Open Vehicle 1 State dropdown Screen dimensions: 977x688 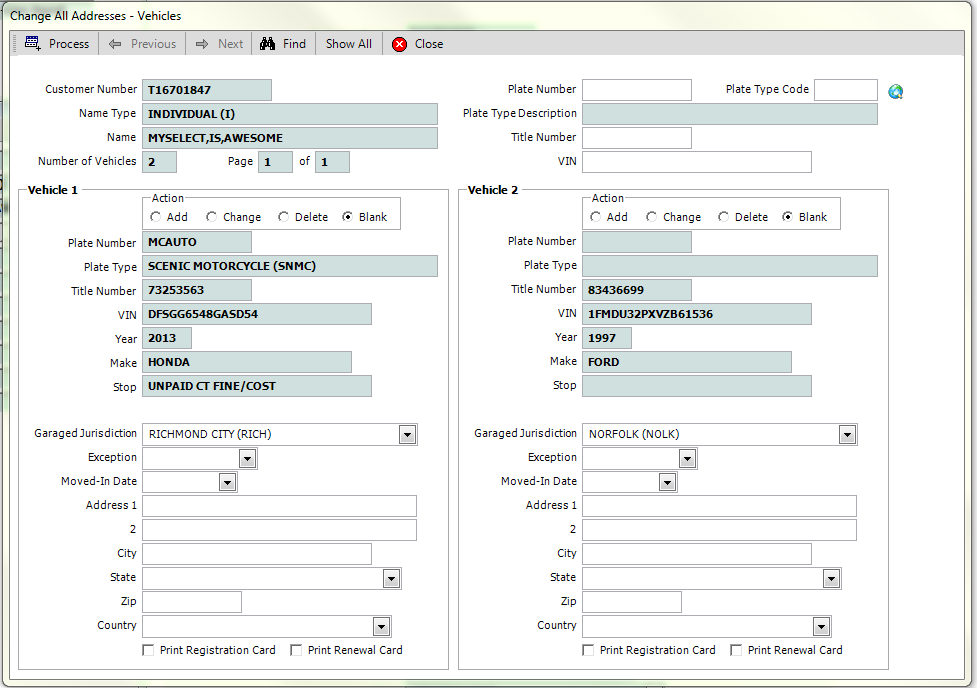coord(391,578)
